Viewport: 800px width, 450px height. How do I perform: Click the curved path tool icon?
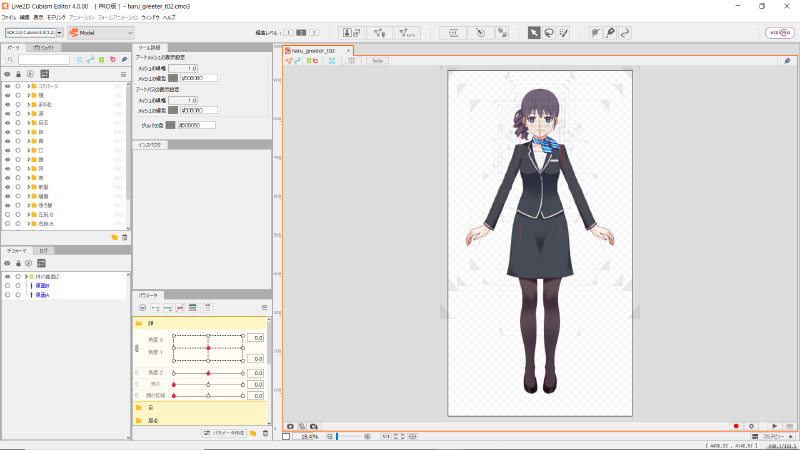(625, 33)
